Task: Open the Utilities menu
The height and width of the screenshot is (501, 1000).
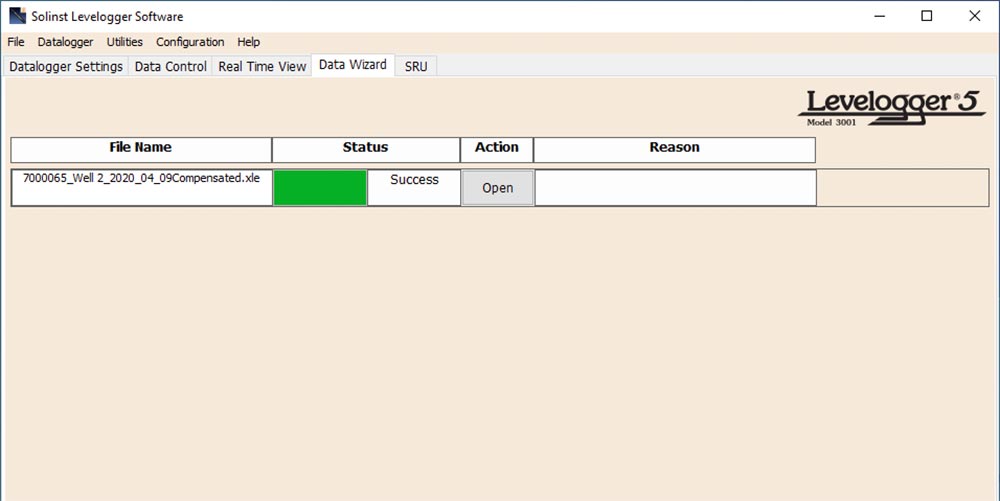Action: [125, 42]
